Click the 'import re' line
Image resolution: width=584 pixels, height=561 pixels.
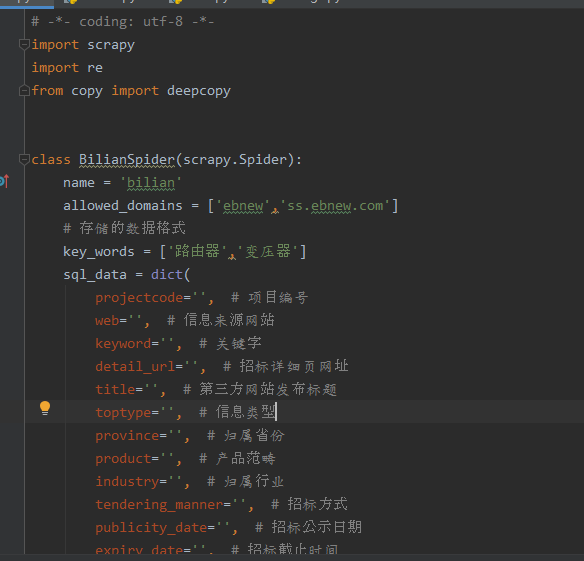pos(67,68)
